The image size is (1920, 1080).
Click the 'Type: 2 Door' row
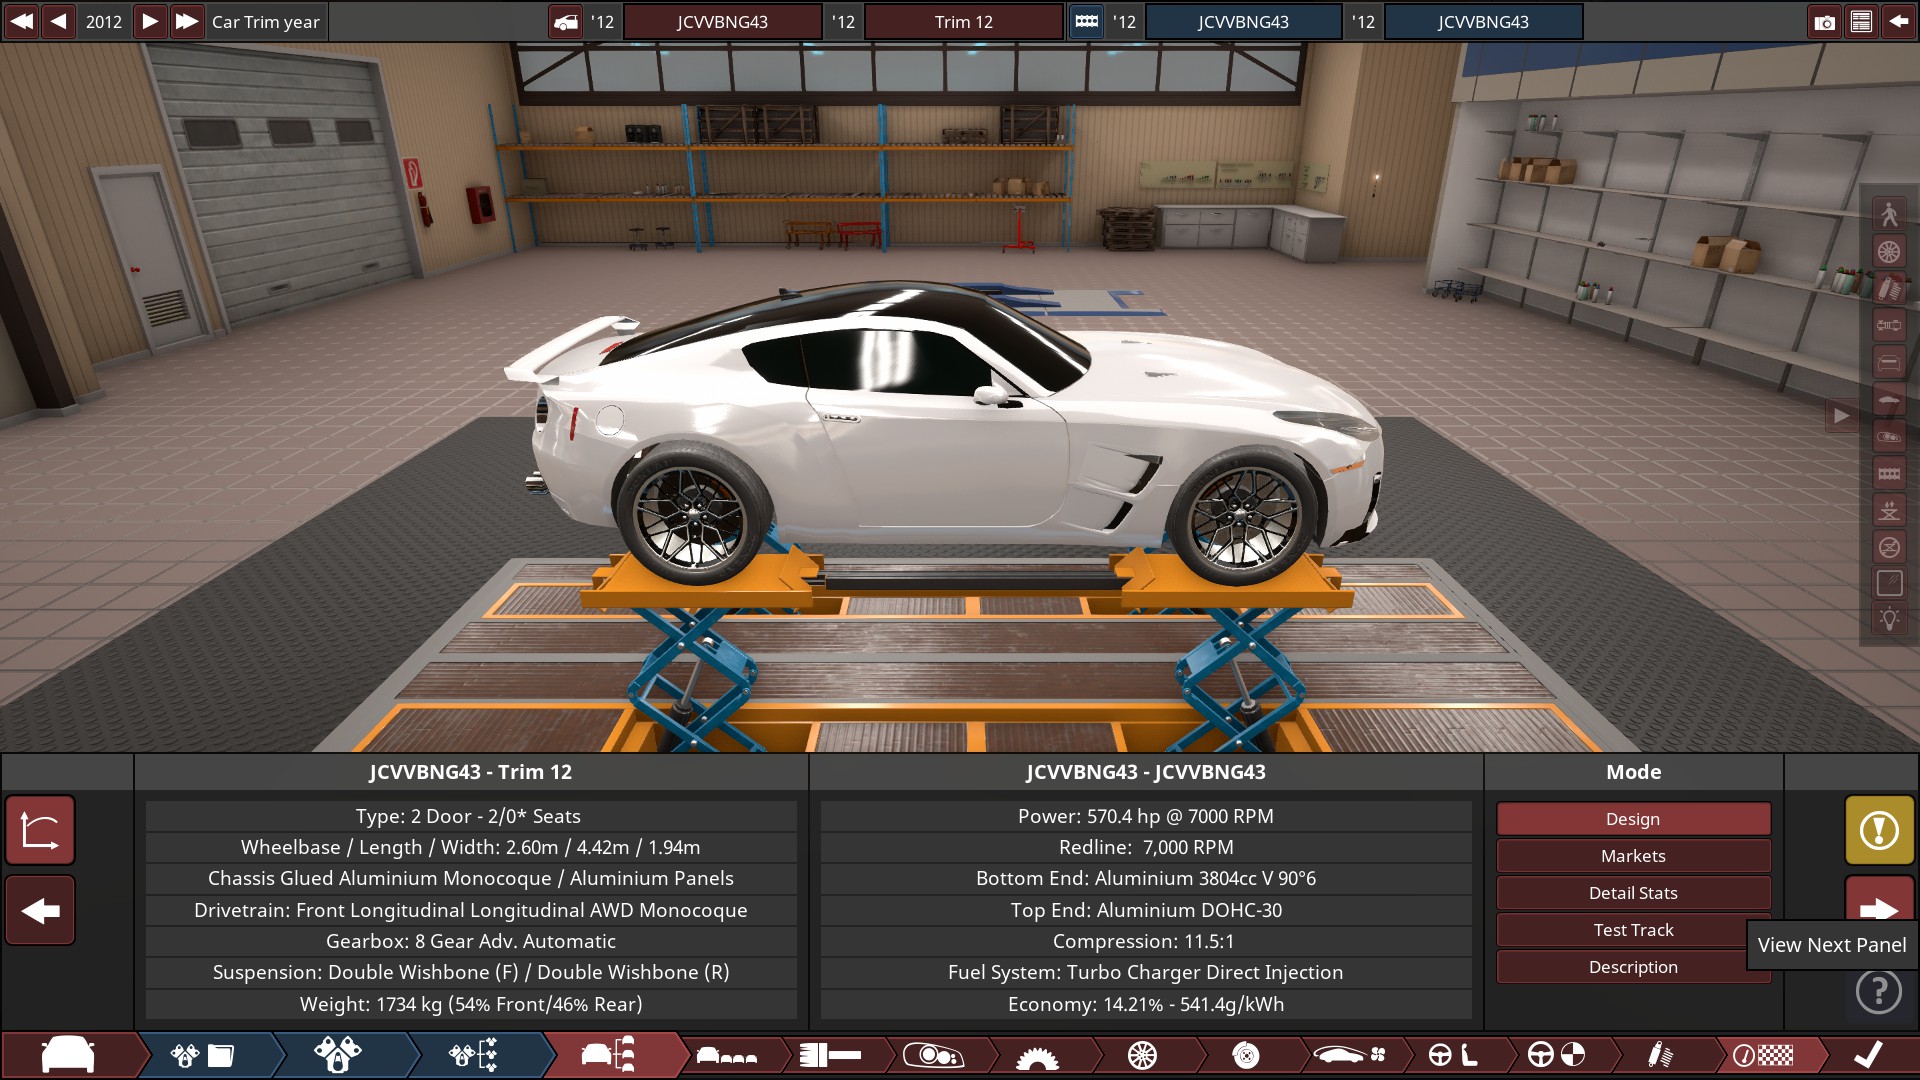[471, 816]
